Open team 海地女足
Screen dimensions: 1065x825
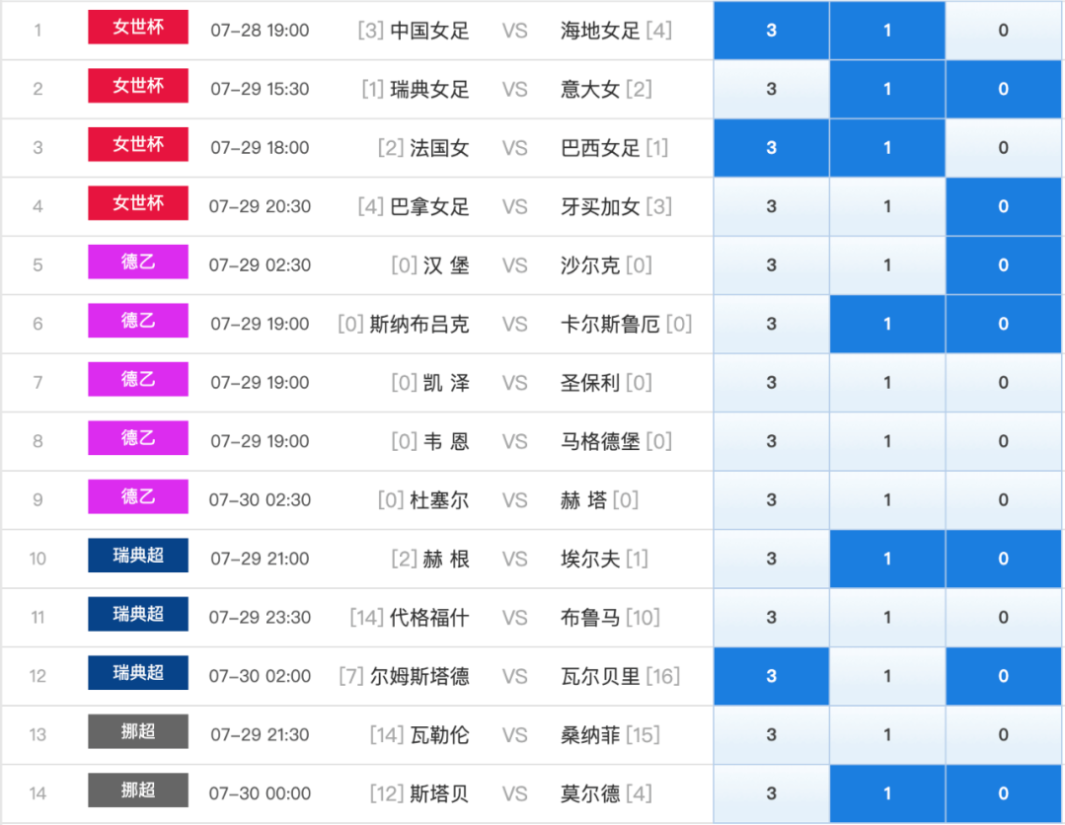600,31
